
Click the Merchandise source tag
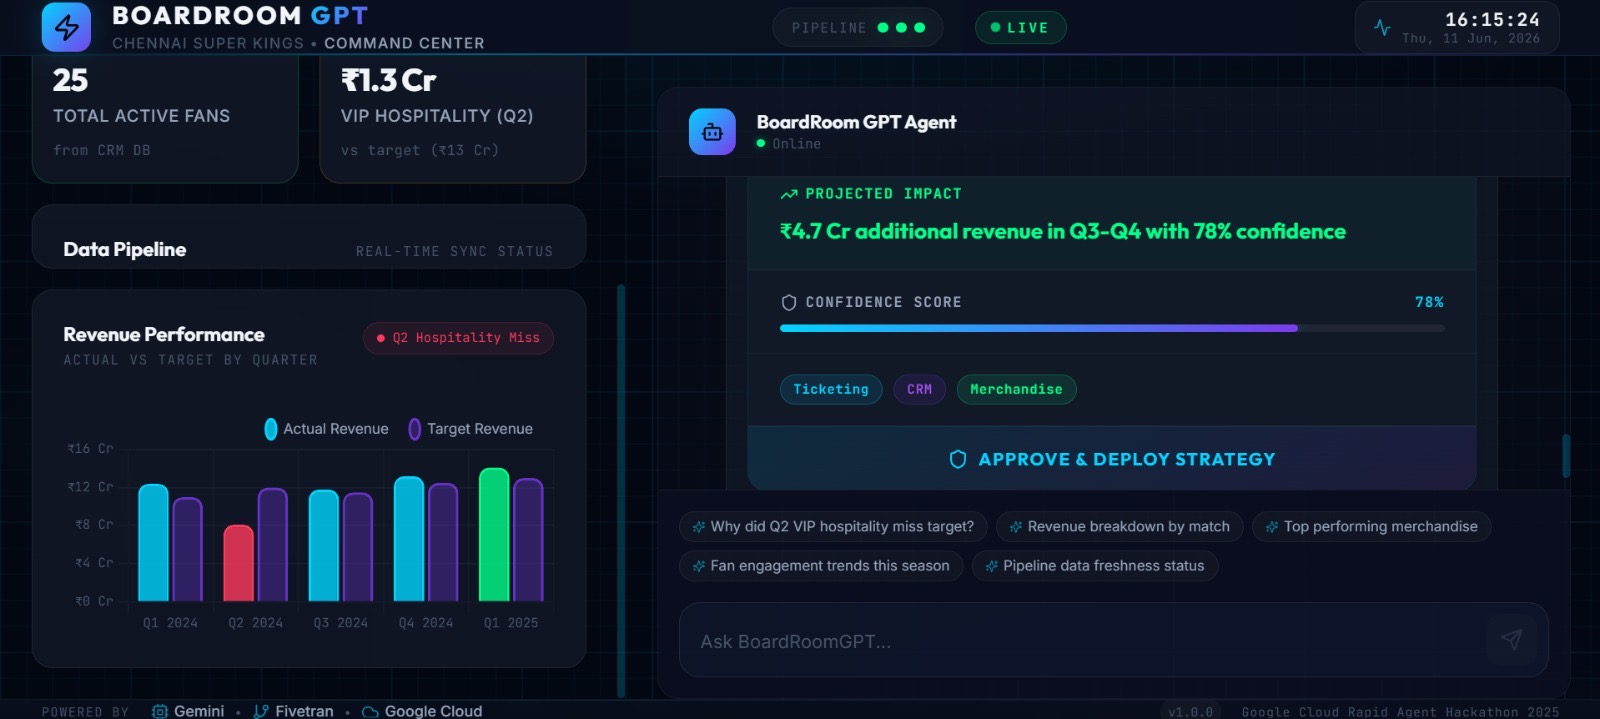point(1016,389)
